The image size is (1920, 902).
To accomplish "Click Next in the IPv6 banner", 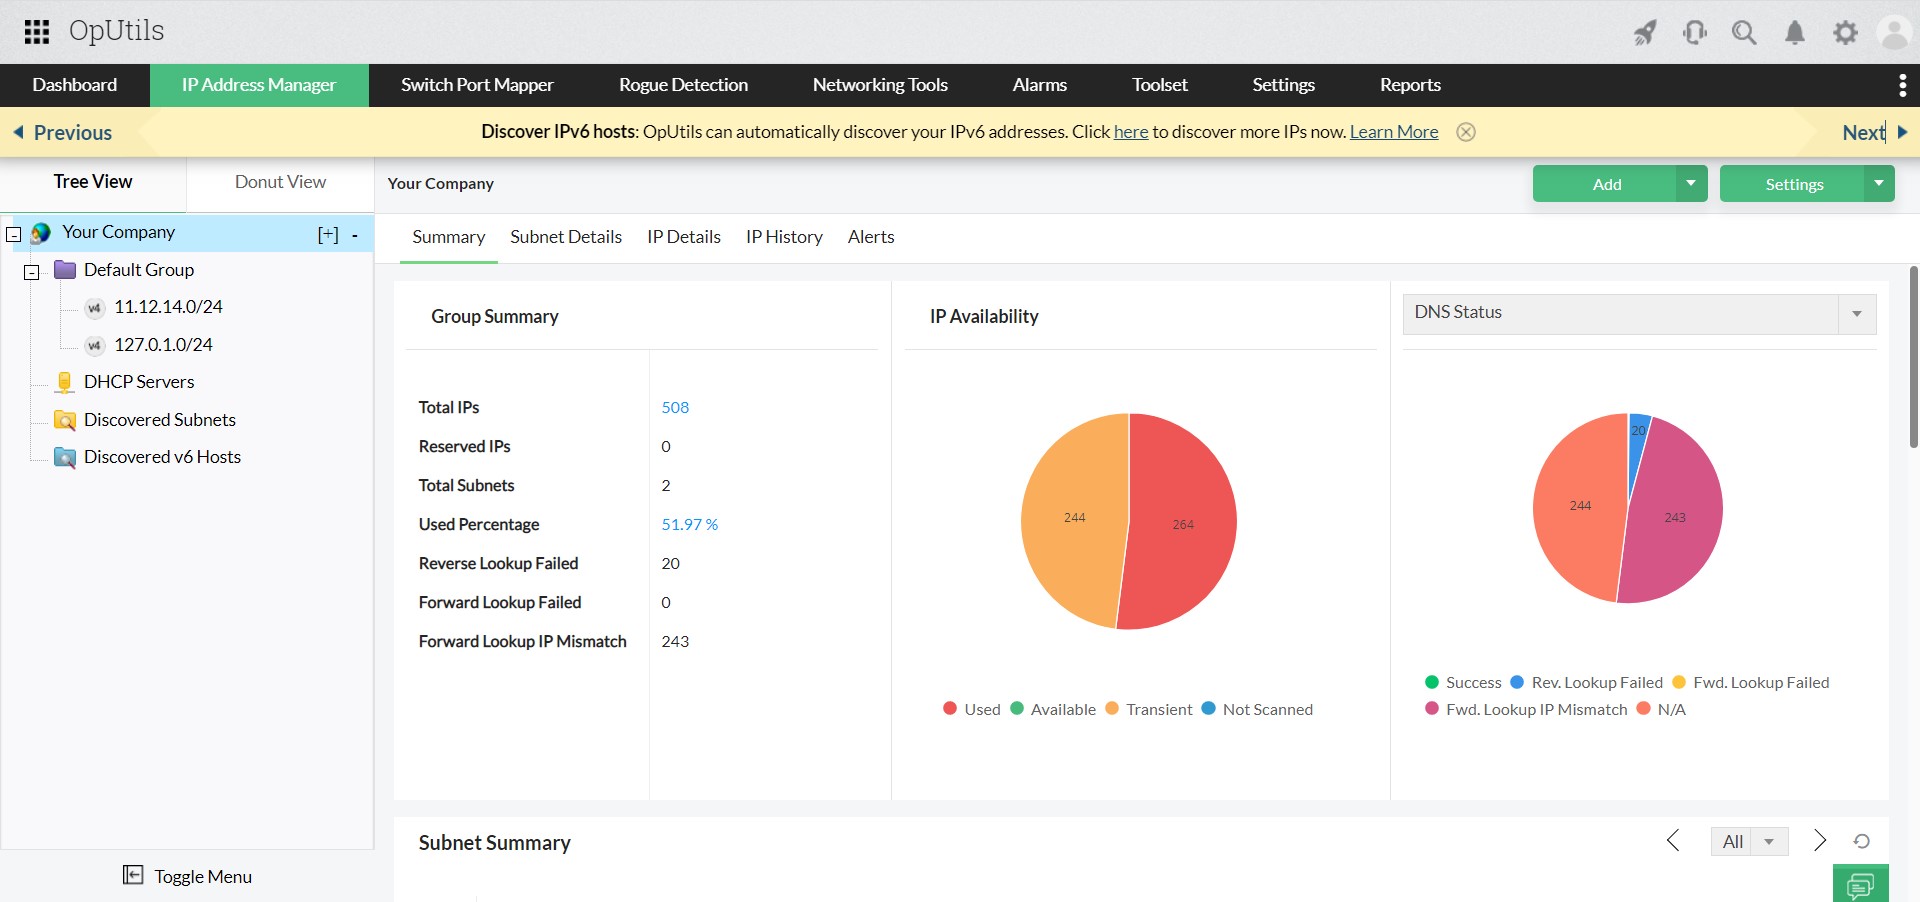I will [x=1862, y=131].
